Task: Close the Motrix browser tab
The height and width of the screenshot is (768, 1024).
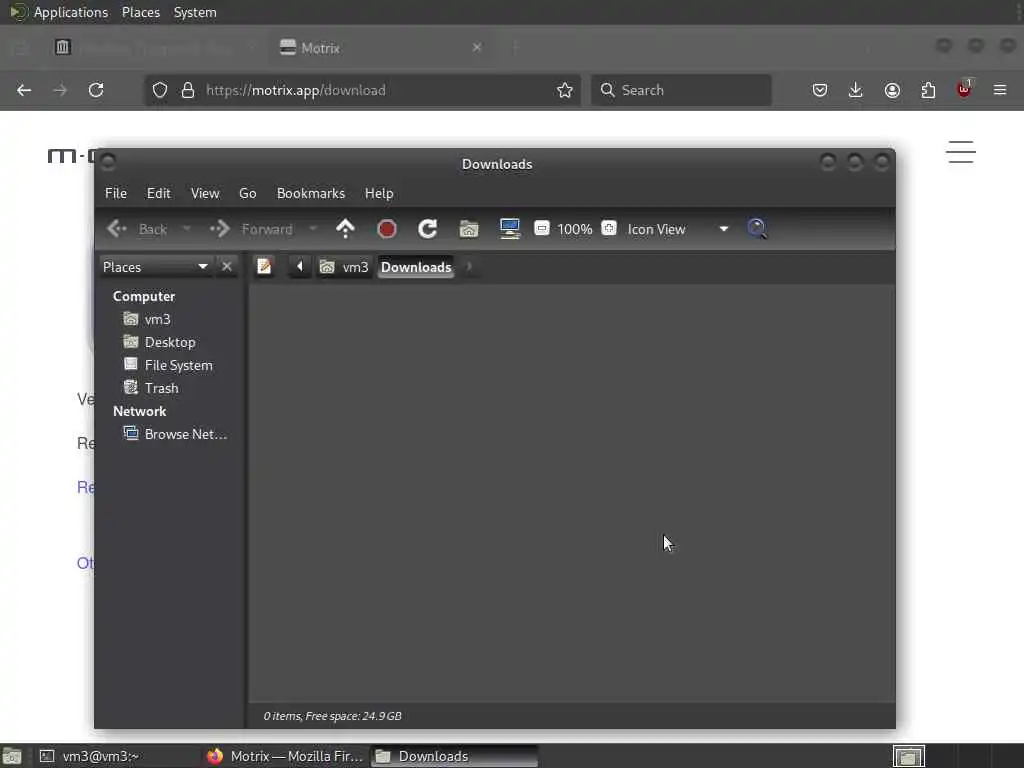Action: click(477, 47)
